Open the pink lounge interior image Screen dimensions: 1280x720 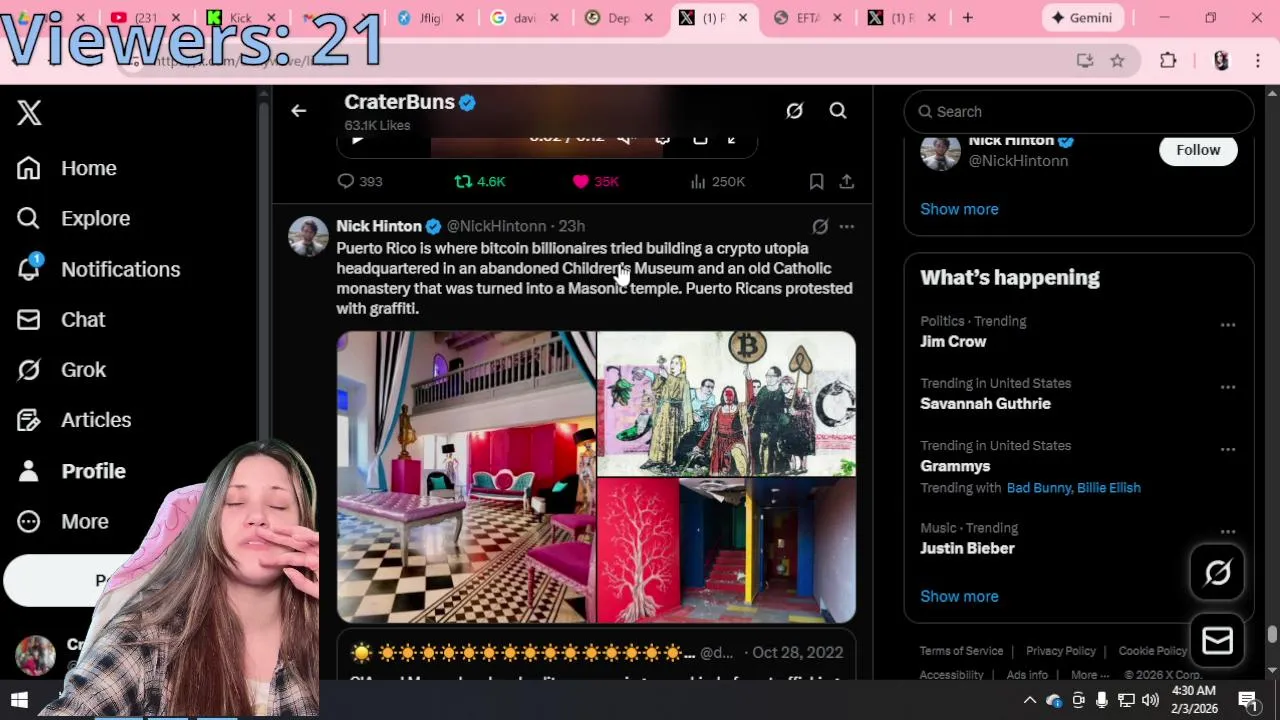point(466,477)
